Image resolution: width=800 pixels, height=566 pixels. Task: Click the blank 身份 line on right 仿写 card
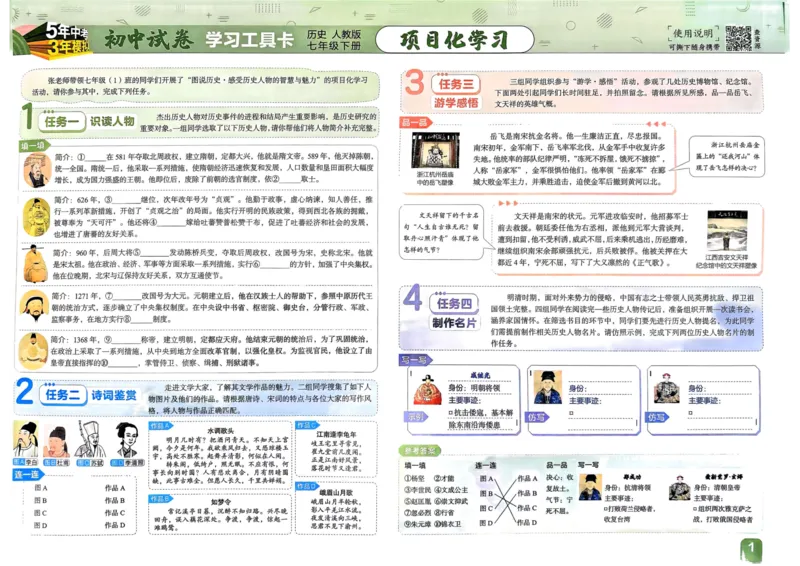click(721, 388)
